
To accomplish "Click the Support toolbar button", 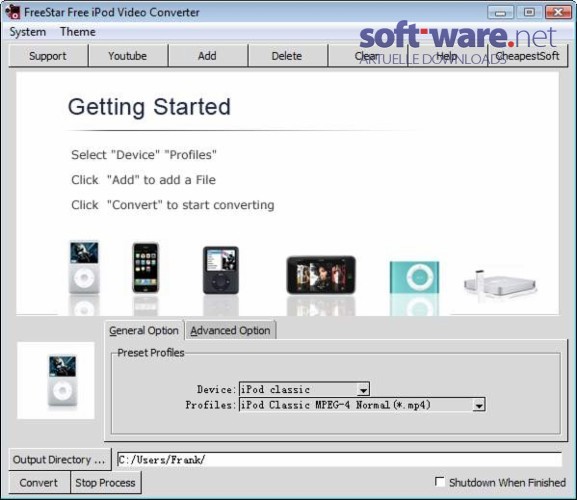I will click(x=48, y=56).
